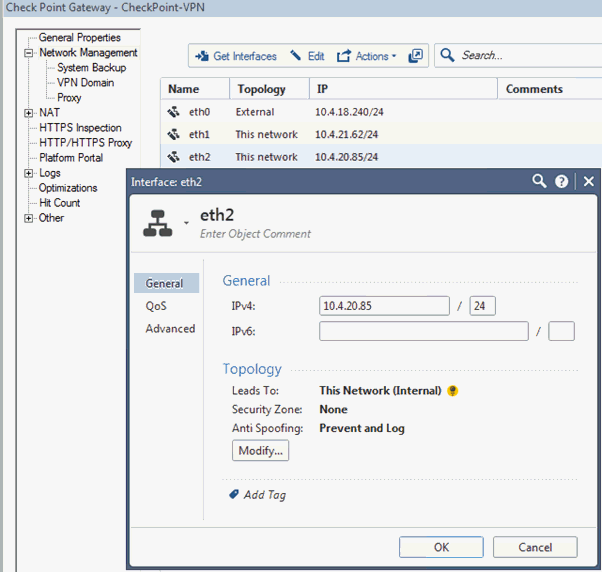Click into the IPv6 address field

423,331
